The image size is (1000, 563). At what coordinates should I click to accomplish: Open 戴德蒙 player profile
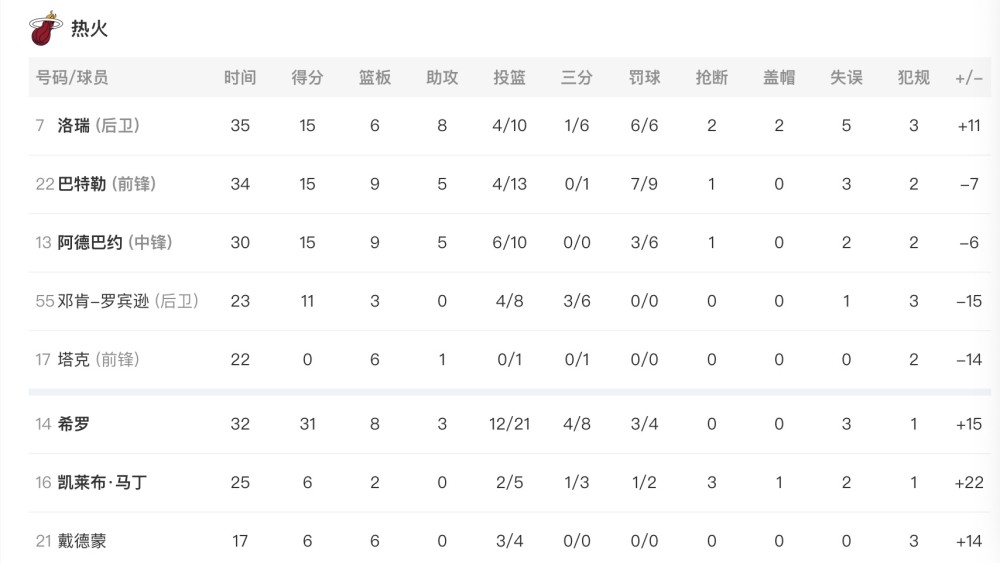coord(82,541)
